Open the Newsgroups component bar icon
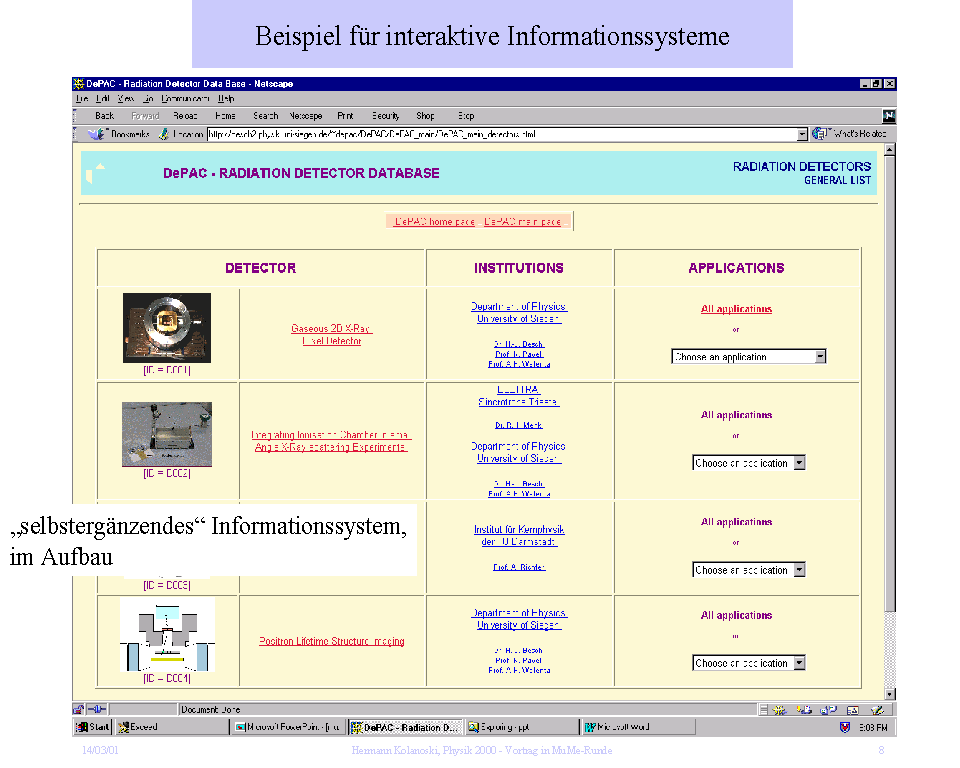 coord(828,710)
